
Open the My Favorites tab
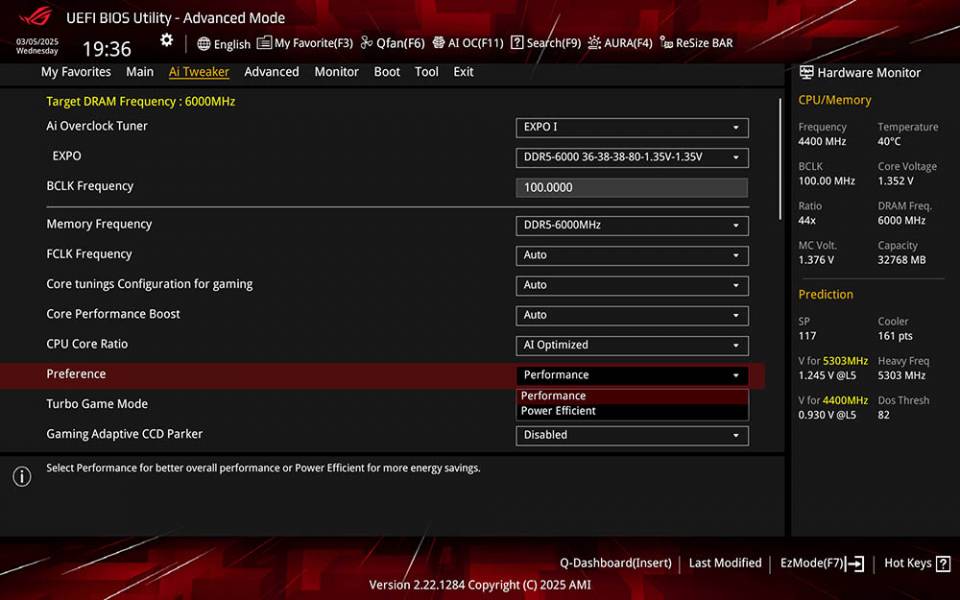(x=76, y=72)
